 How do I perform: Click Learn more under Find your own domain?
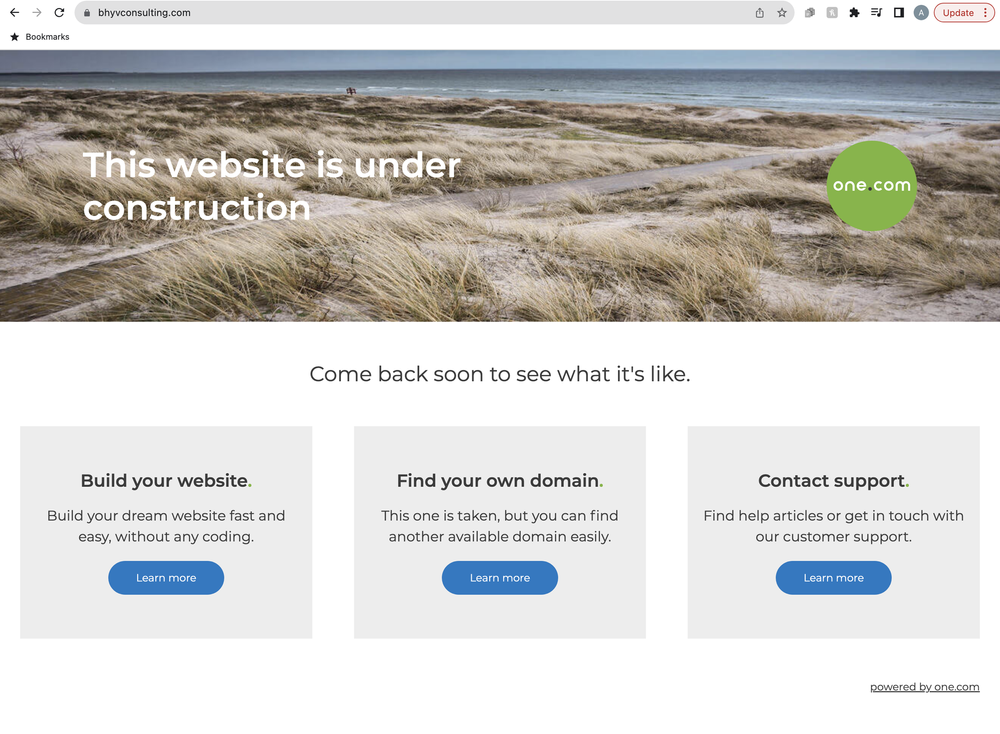(x=500, y=578)
